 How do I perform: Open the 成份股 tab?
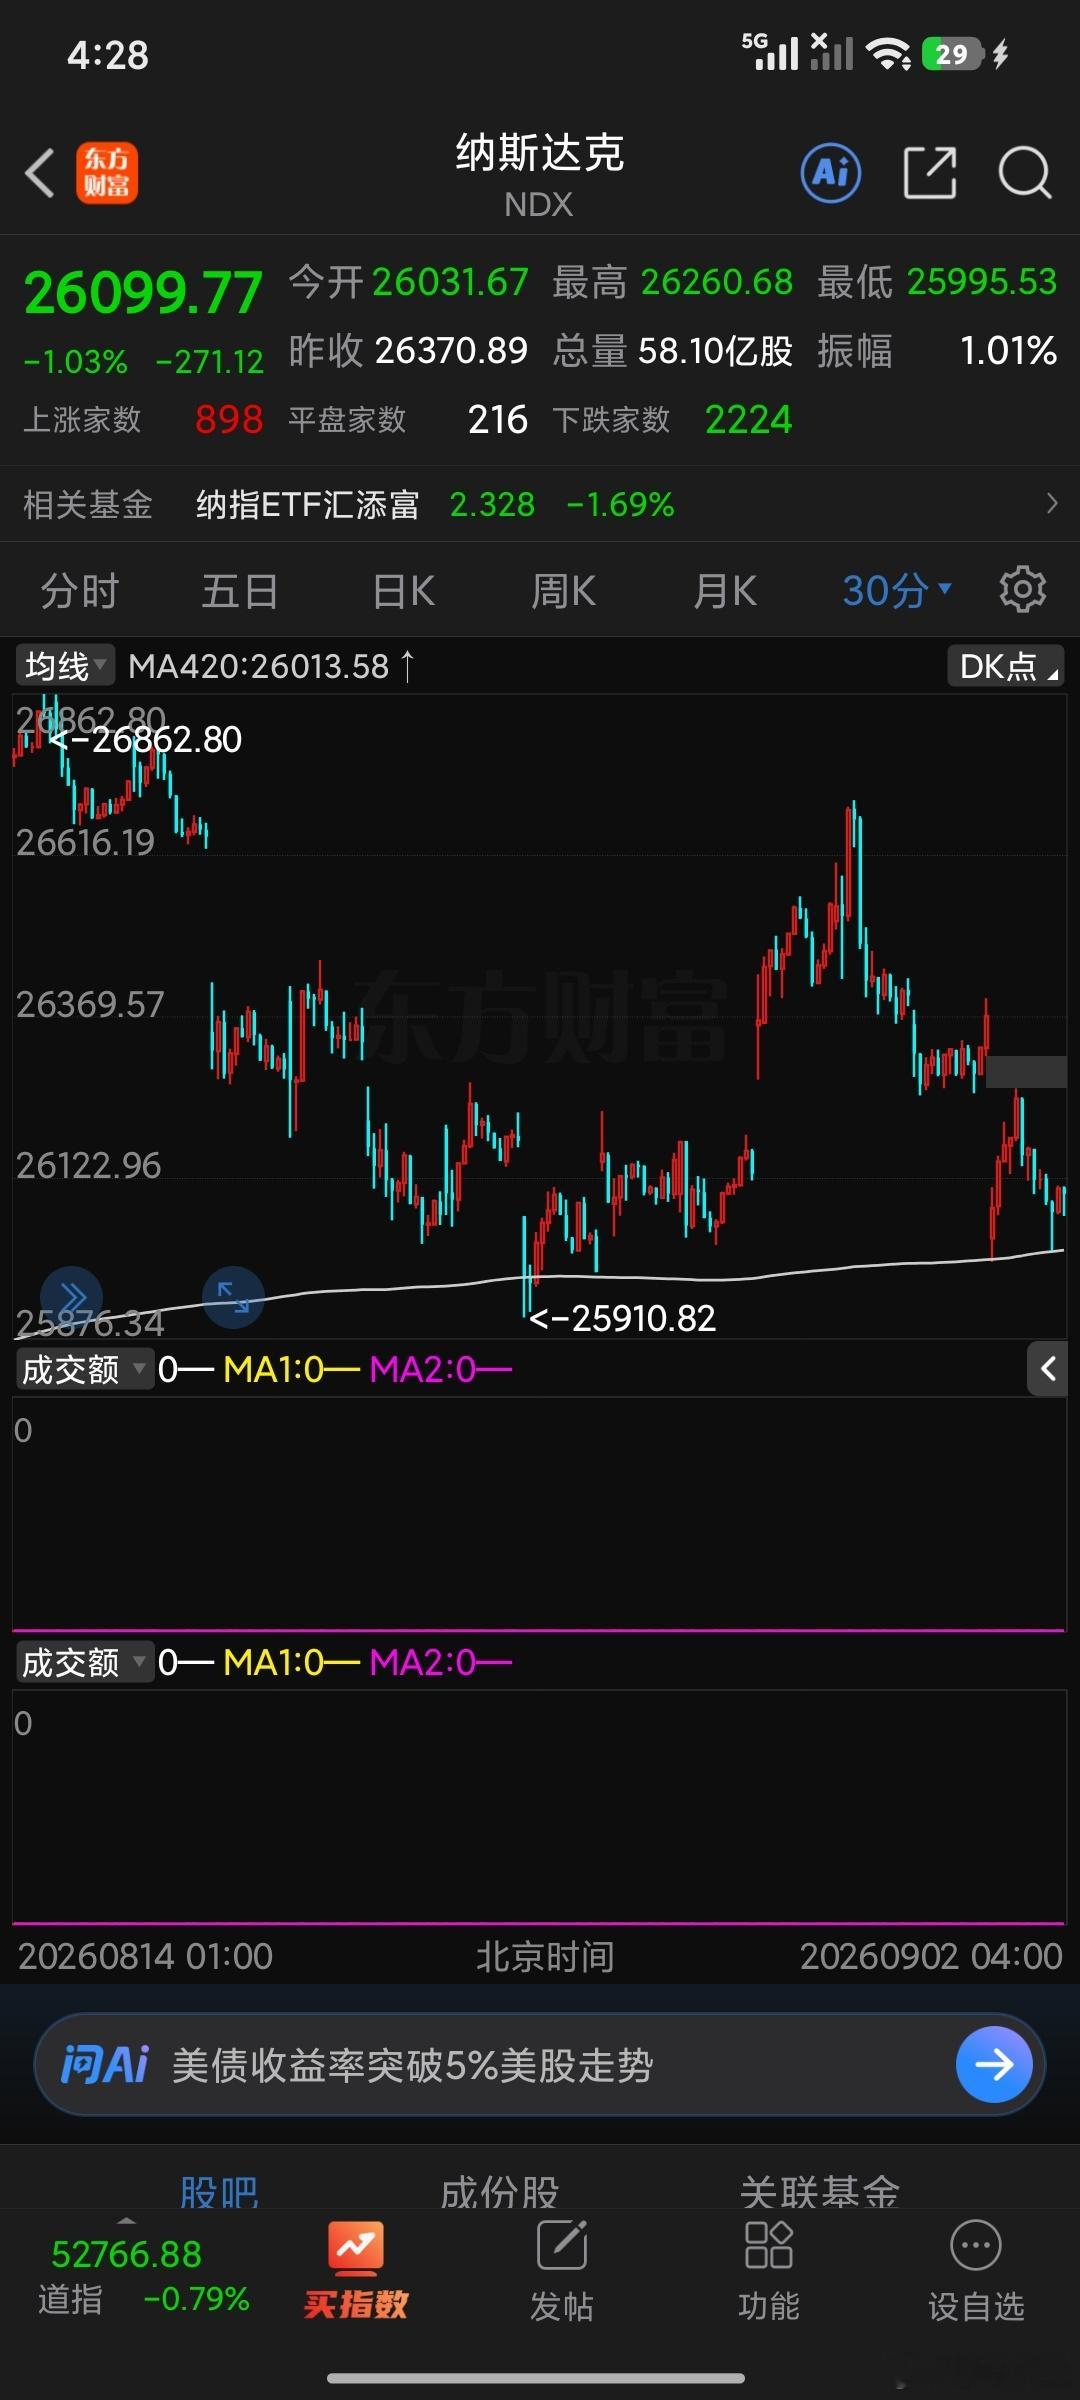(500, 2192)
